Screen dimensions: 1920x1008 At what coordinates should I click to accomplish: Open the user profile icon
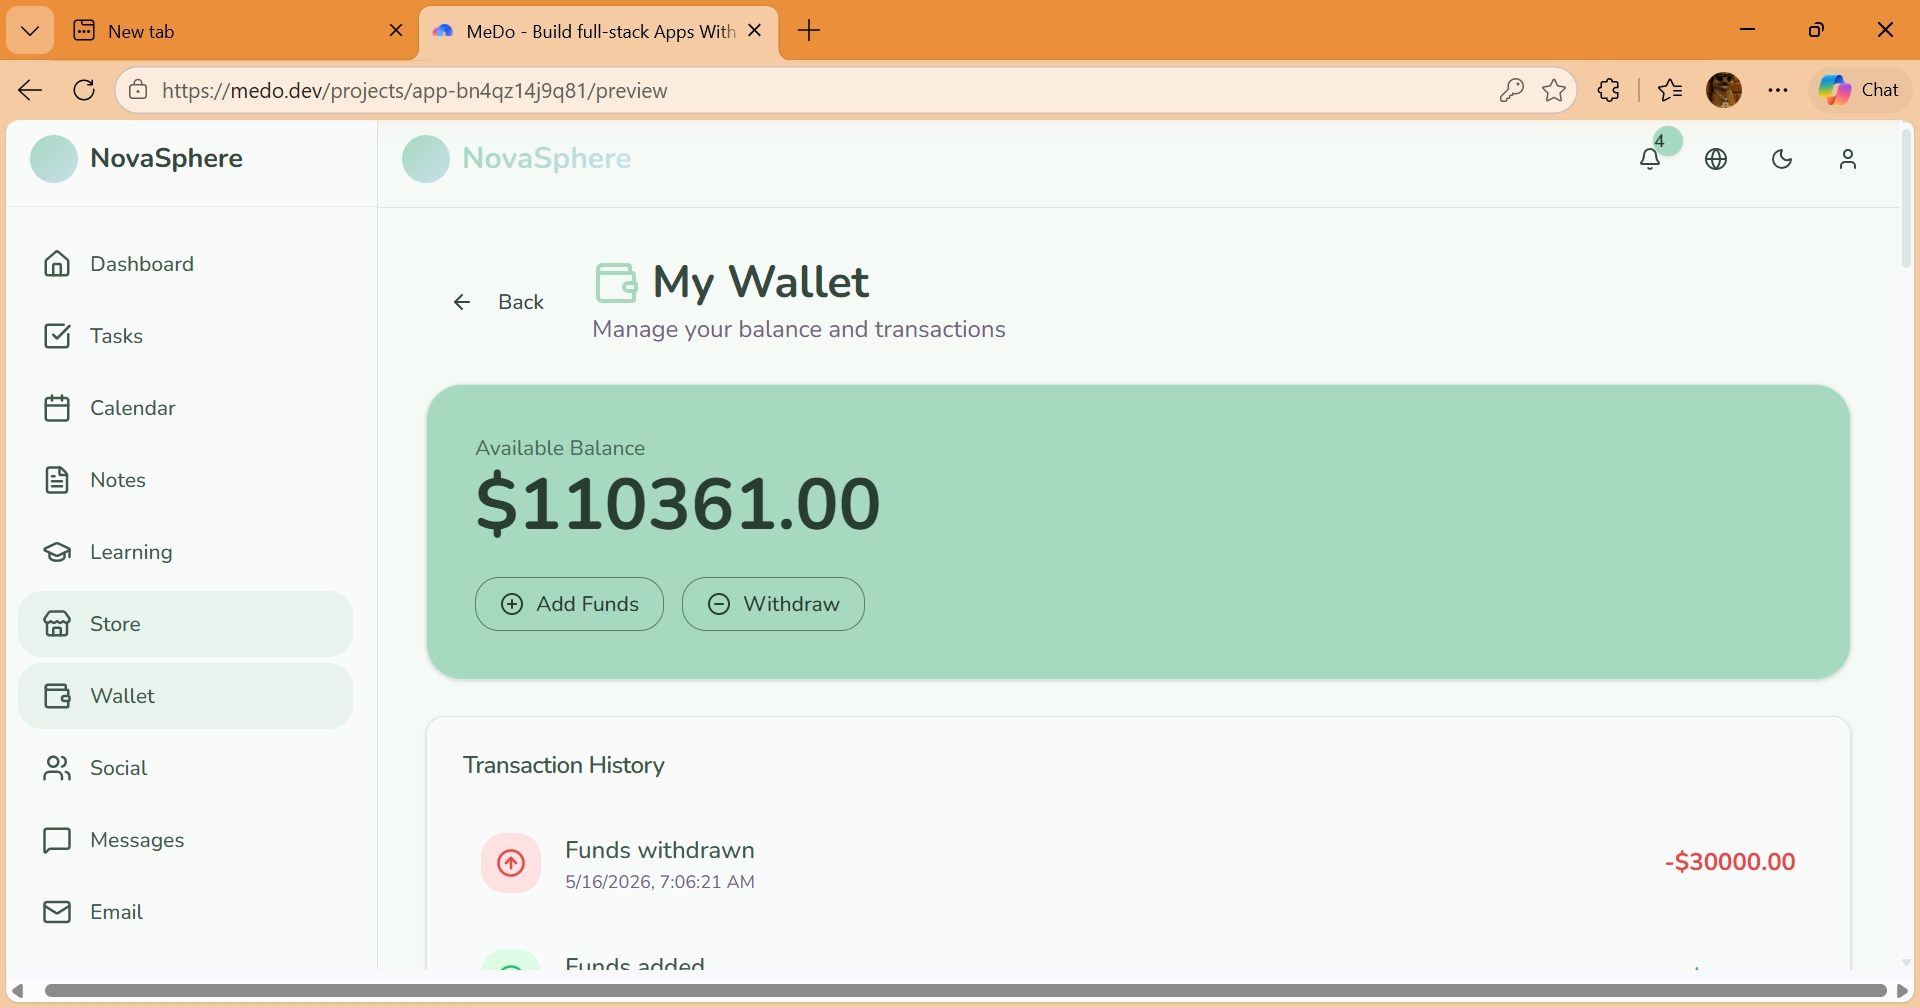pyautogui.click(x=1848, y=159)
